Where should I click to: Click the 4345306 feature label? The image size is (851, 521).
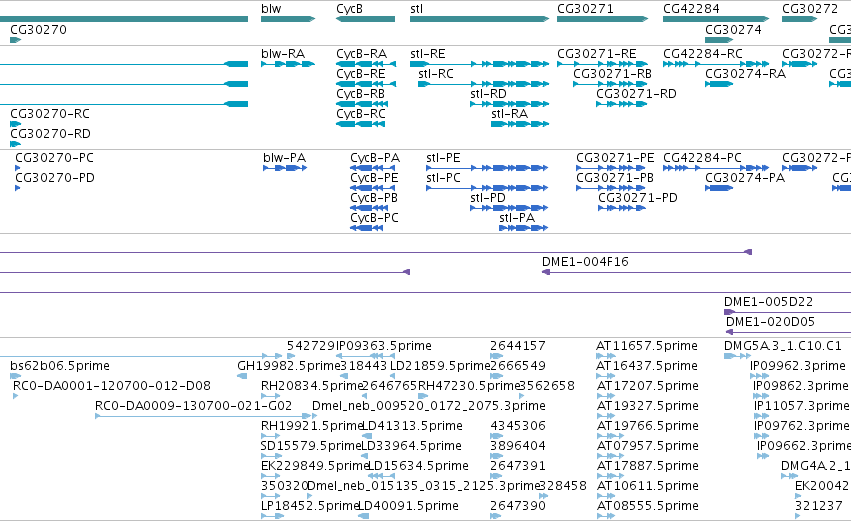pos(518,427)
